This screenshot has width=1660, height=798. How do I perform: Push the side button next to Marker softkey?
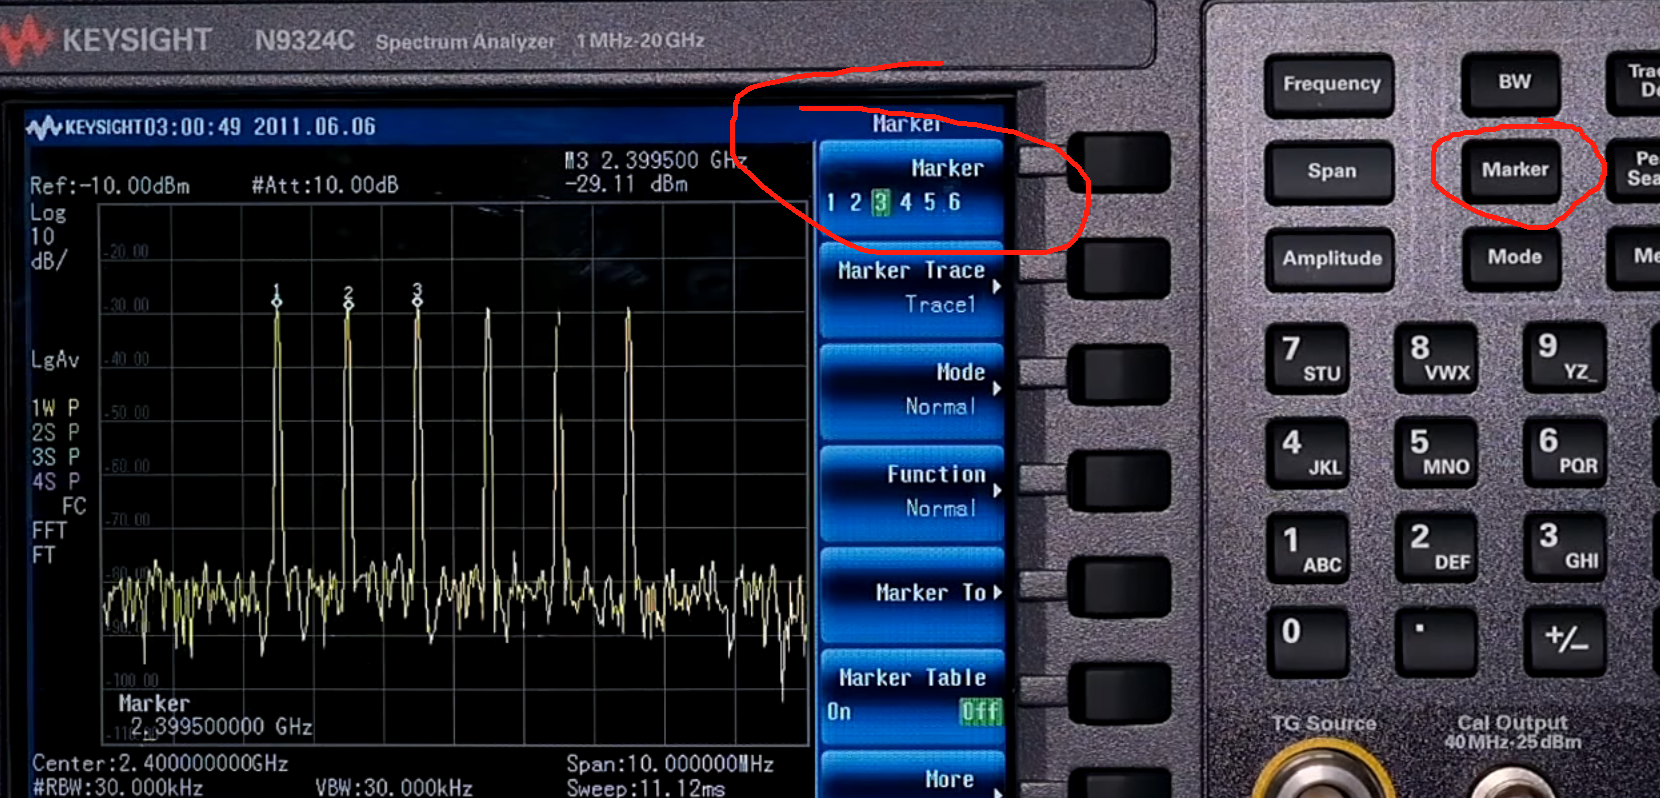1118,162
